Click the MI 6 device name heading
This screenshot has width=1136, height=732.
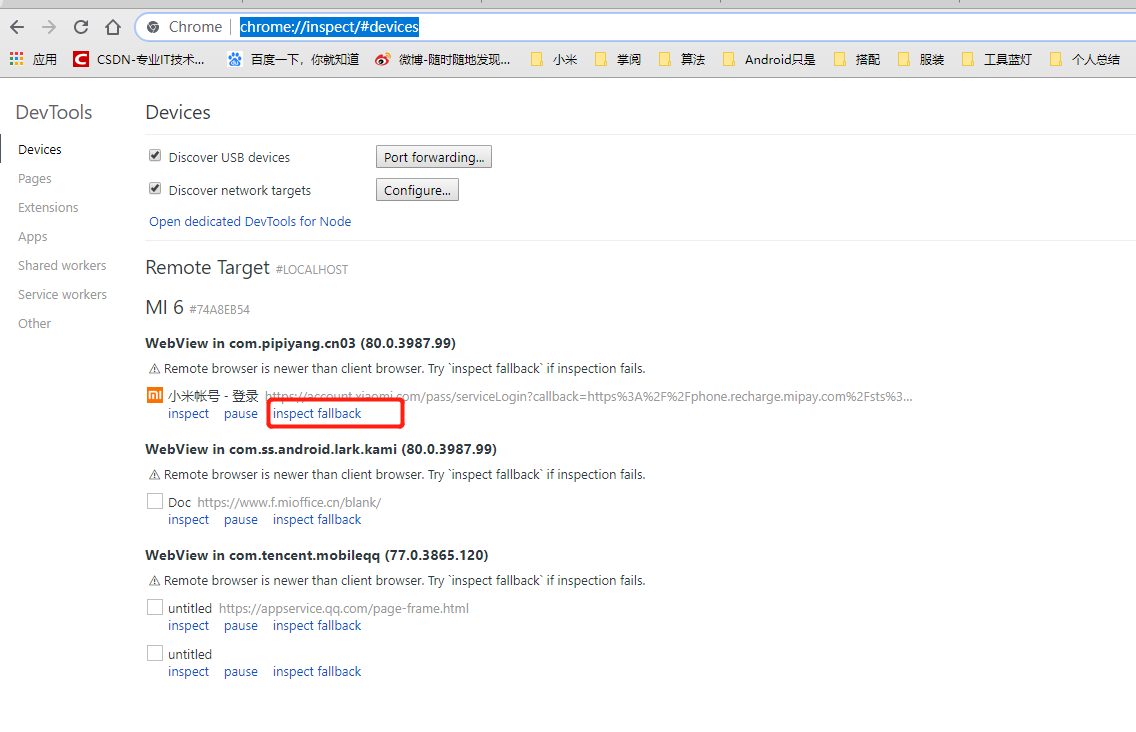point(164,307)
